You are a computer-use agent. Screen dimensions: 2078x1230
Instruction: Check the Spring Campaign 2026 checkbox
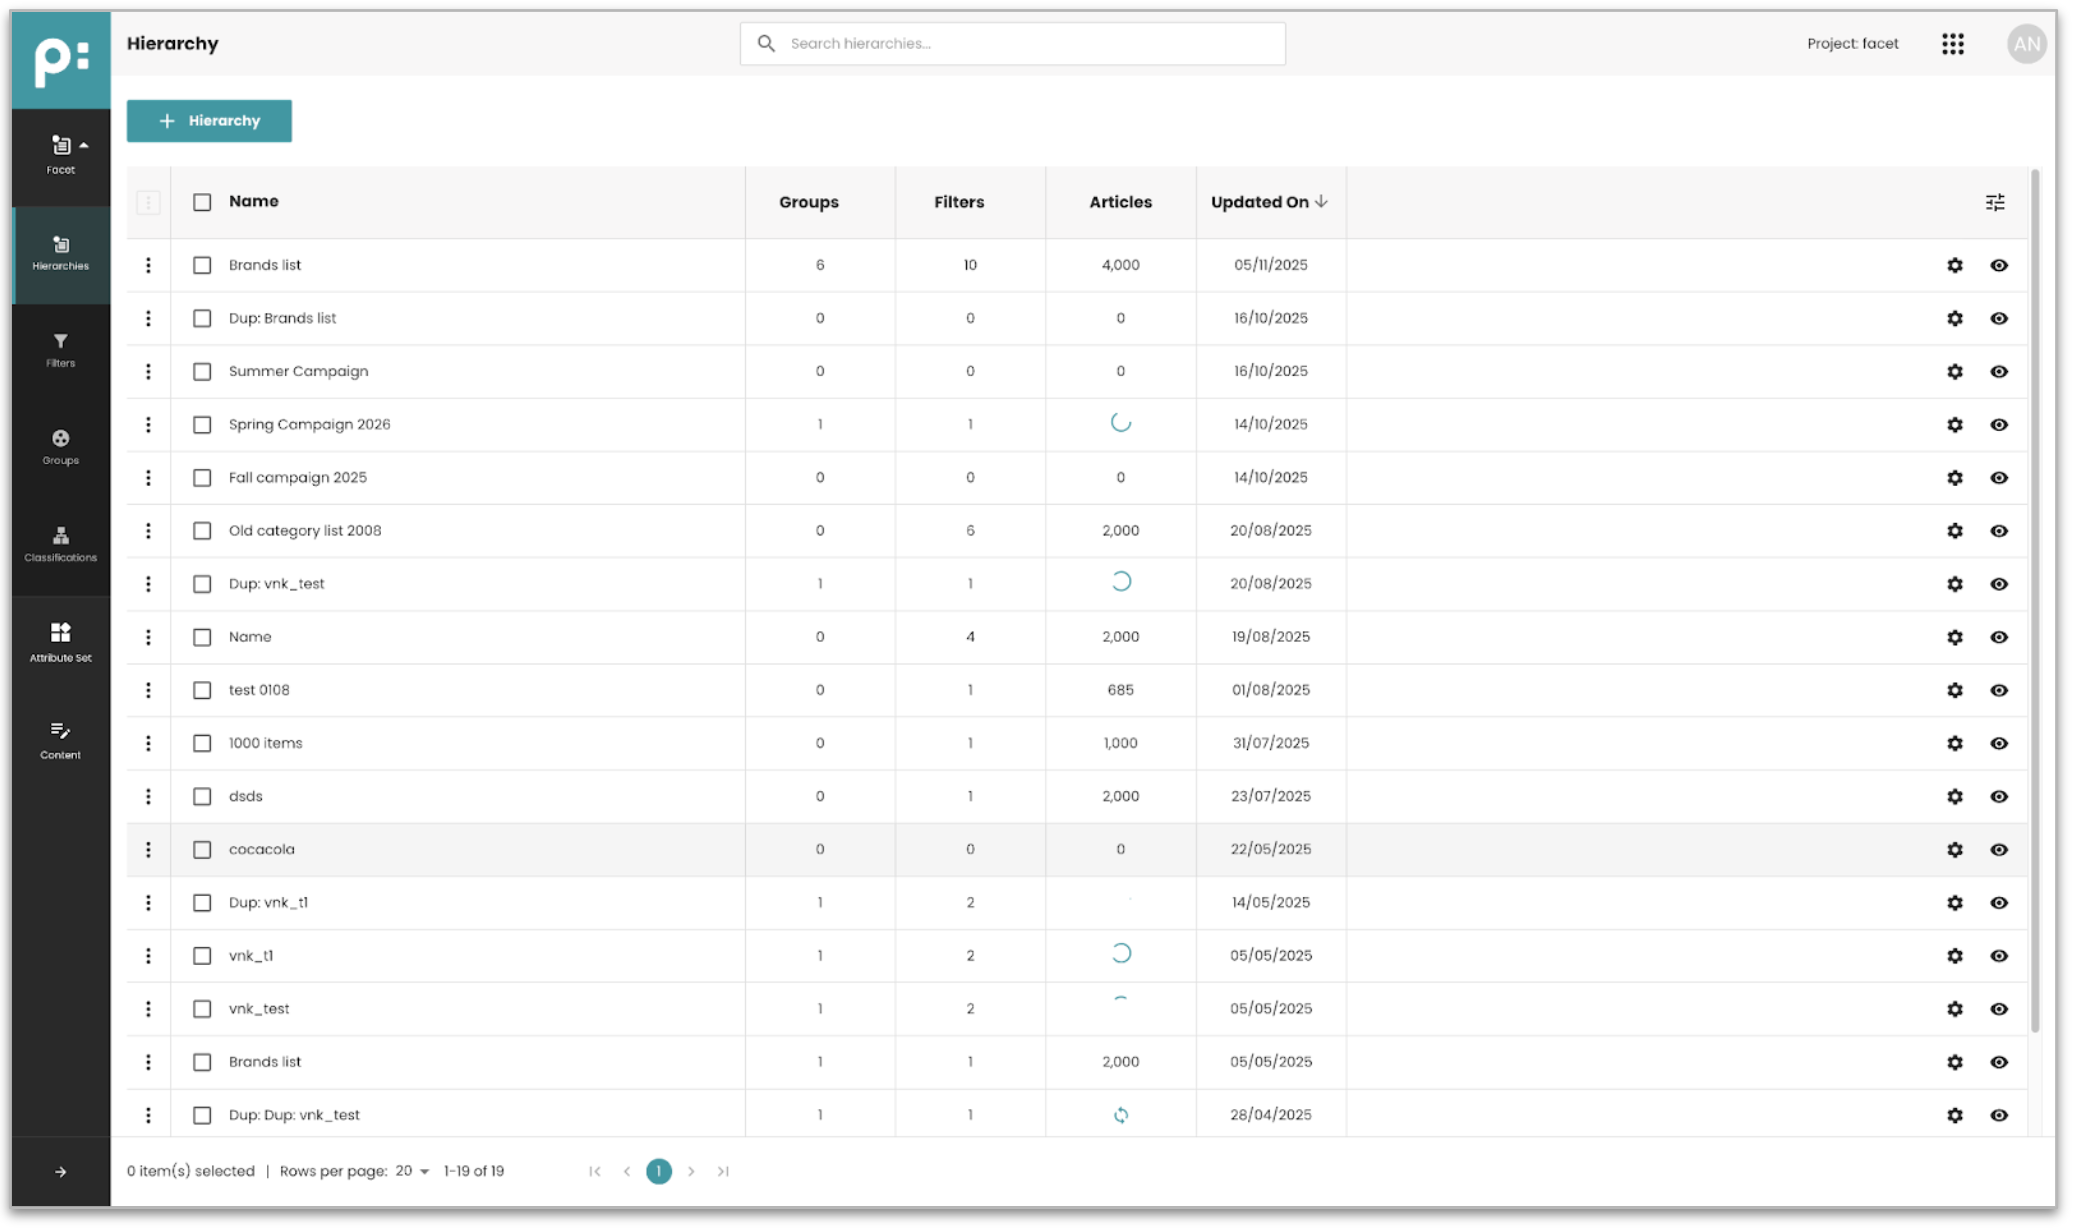(202, 425)
